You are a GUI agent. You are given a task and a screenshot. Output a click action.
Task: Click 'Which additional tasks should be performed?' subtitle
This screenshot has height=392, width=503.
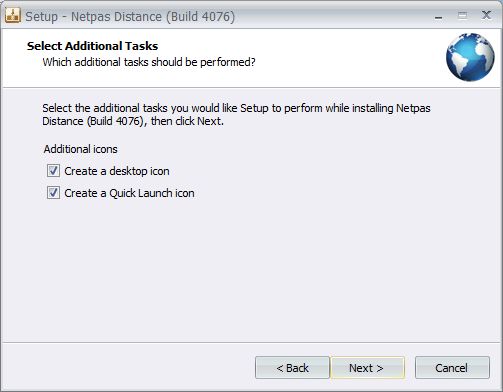pyautogui.click(x=149, y=62)
